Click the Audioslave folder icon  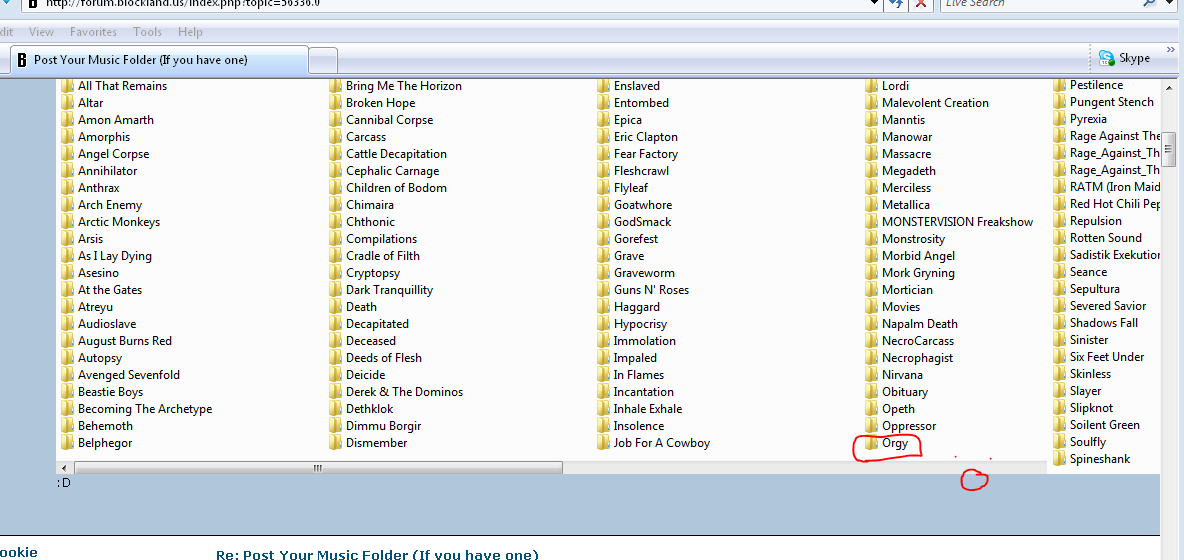pos(68,324)
